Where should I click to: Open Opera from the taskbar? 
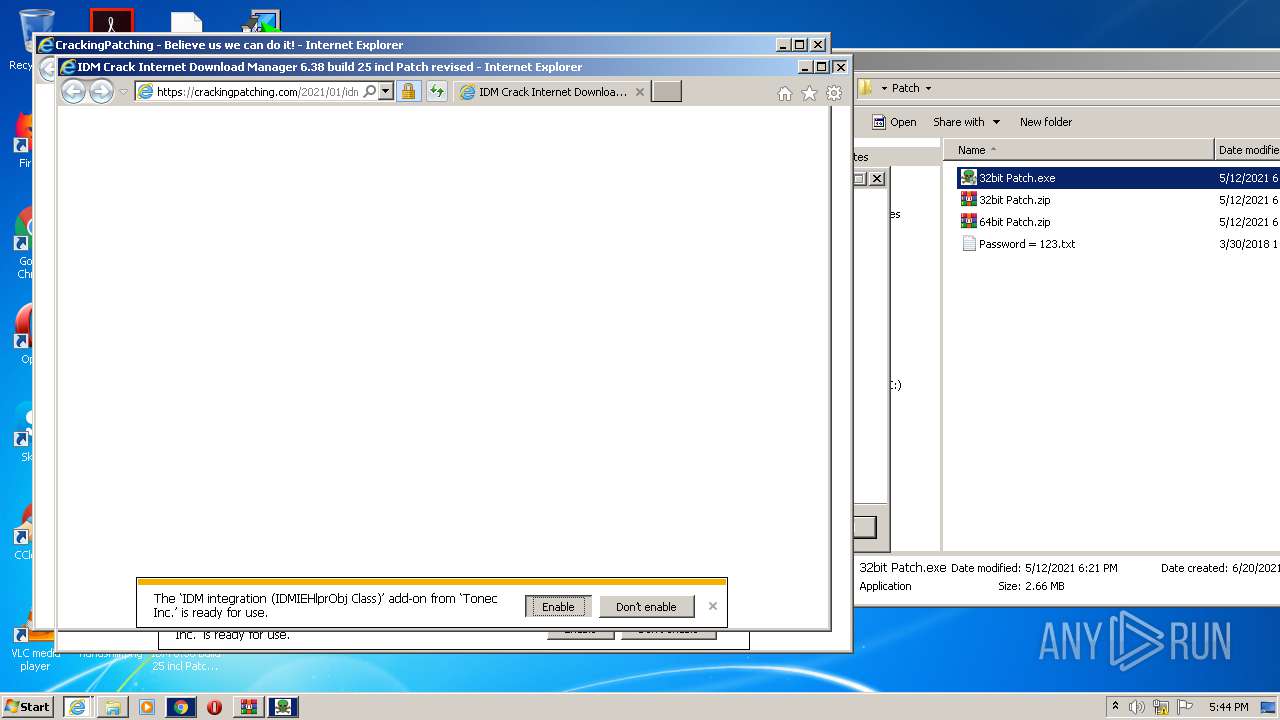214,707
